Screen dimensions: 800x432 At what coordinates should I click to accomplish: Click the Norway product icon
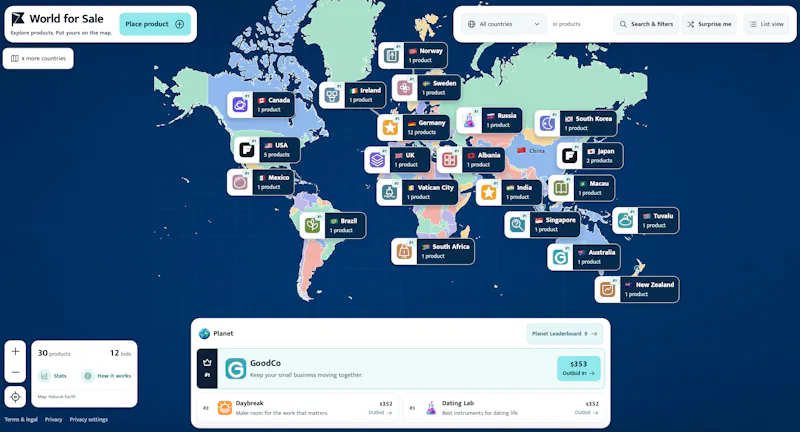(391, 55)
